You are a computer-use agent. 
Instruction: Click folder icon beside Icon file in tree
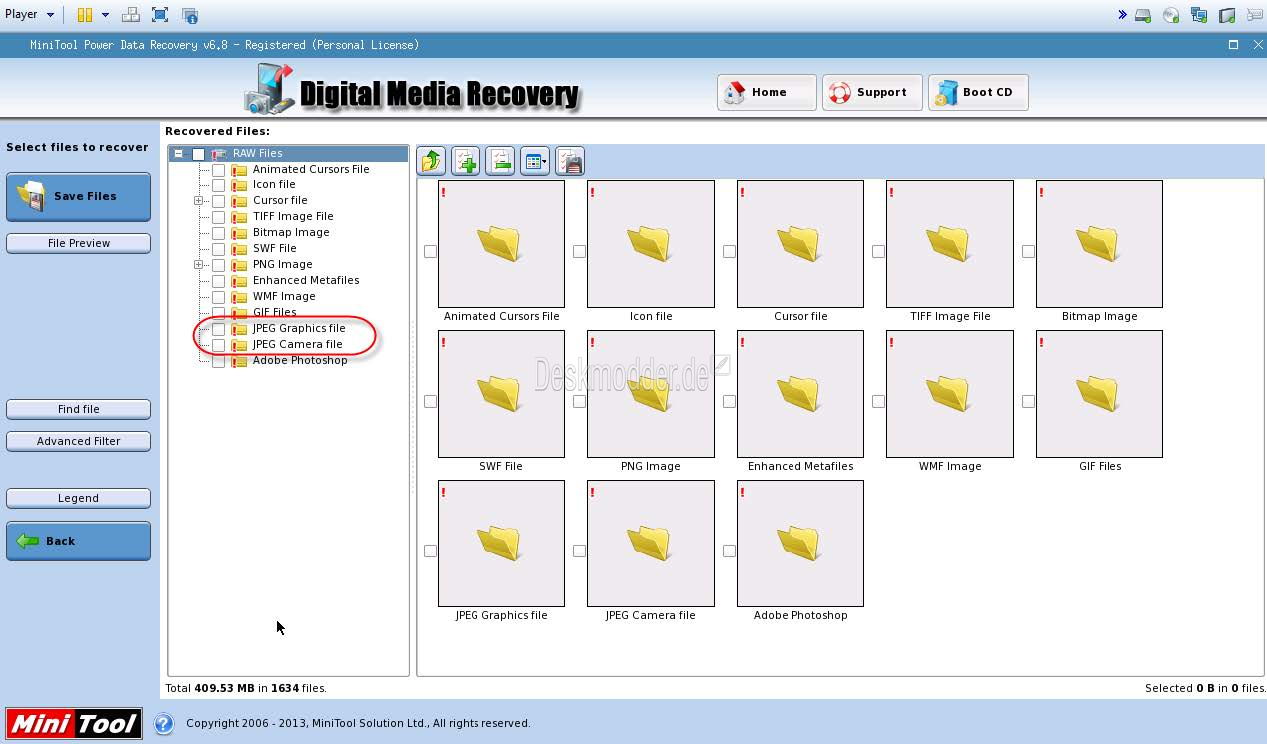[239, 185]
